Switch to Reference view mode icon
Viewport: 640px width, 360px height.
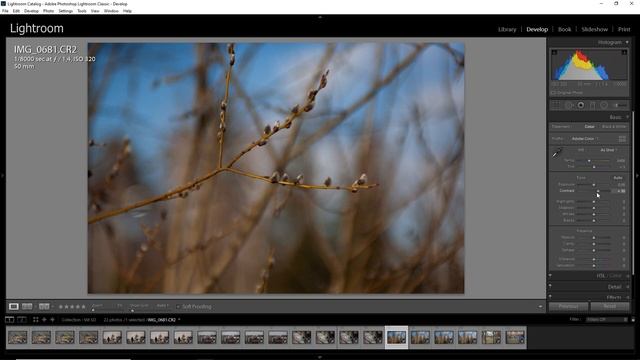[x=27, y=306]
